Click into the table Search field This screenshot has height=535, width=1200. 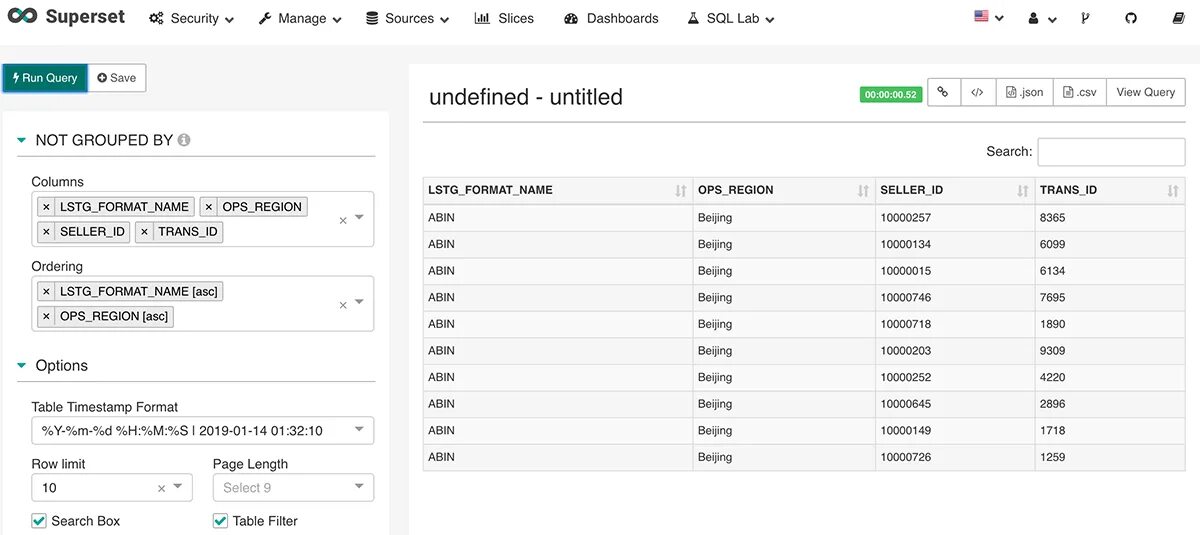click(1111, 152)
